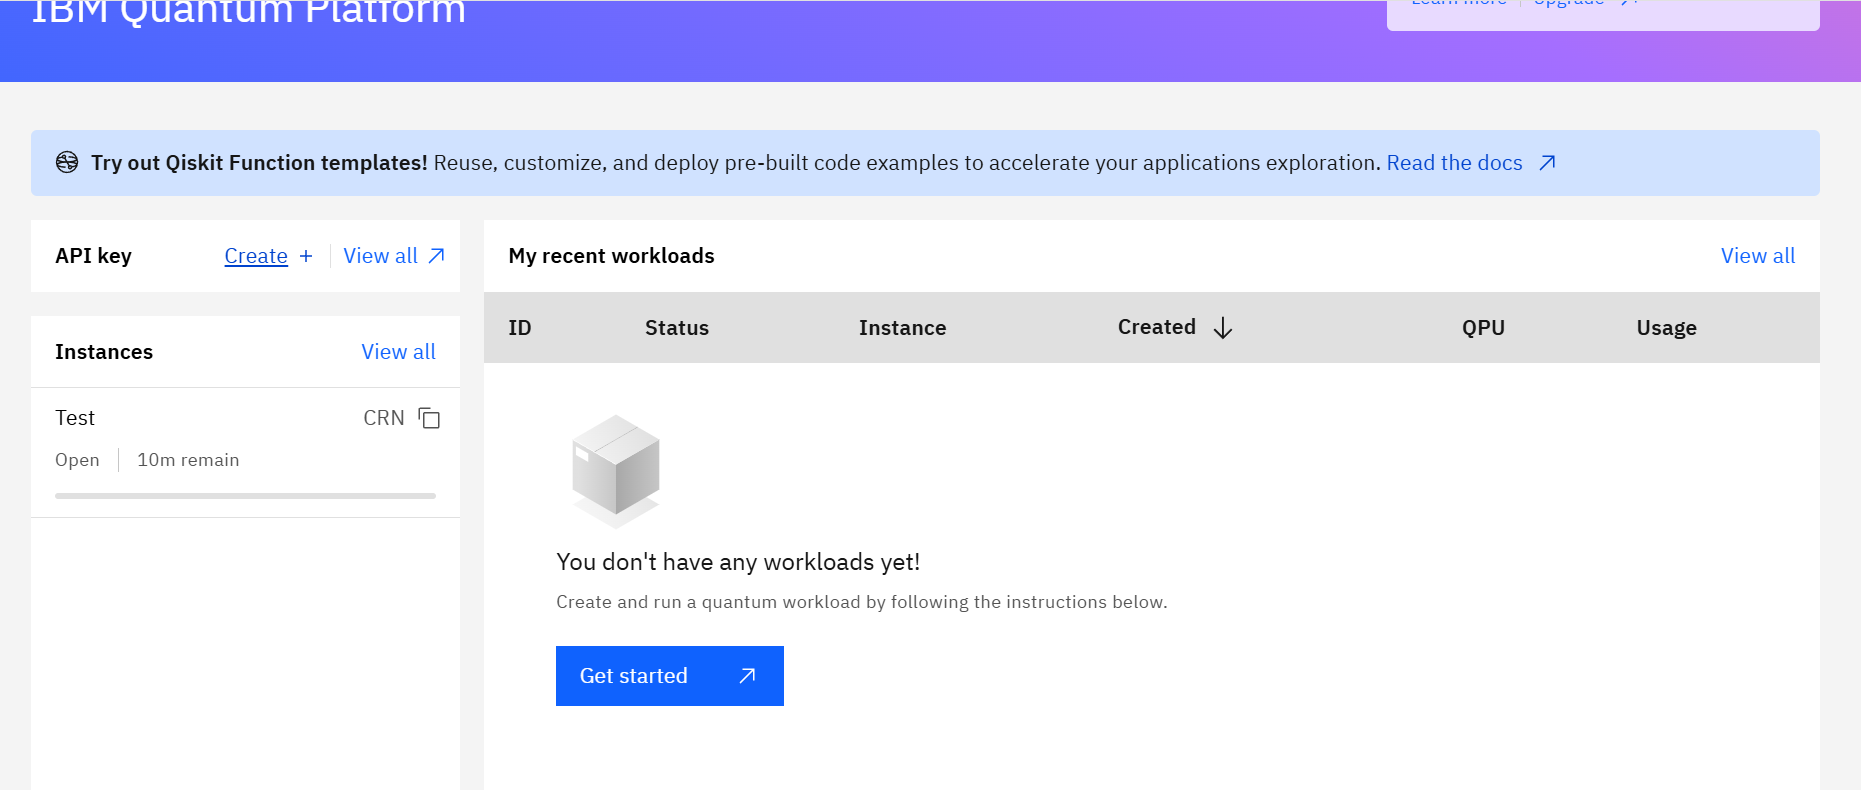The image size is (1861, 790).
Task: Click the QPU column header
Action: (1483, 328)
